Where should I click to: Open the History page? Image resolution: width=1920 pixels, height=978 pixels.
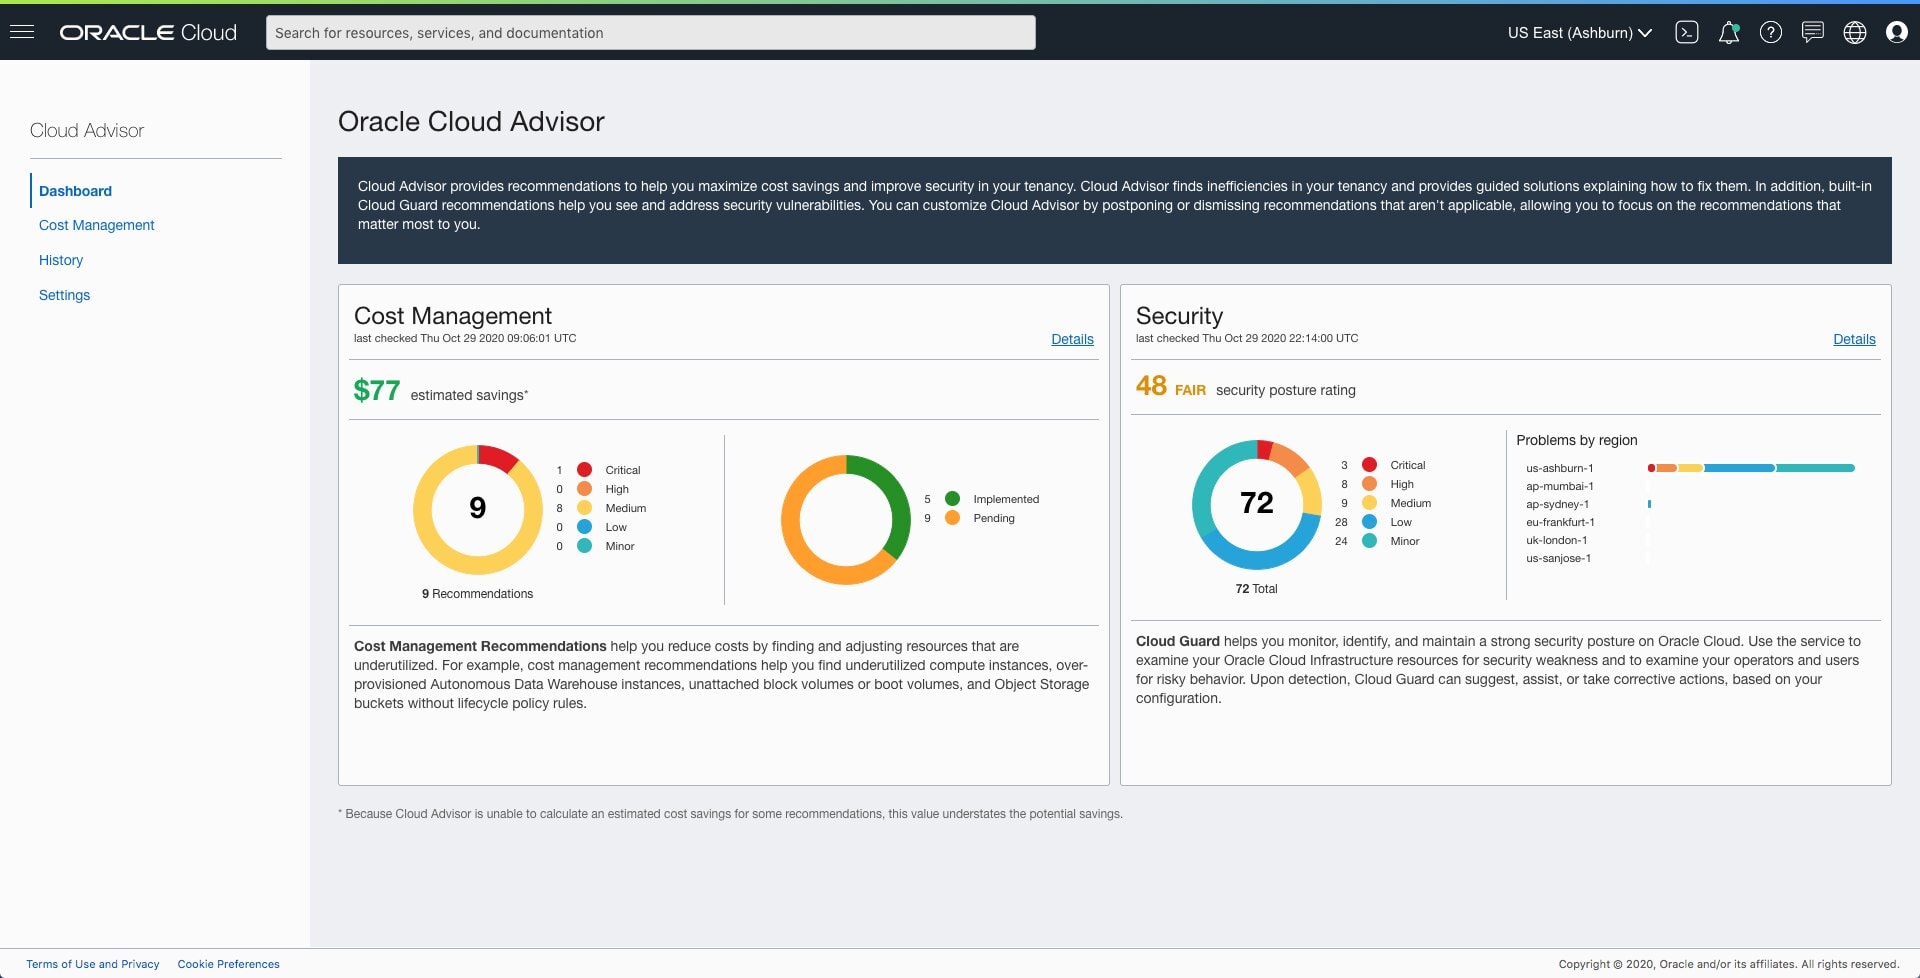tap(60, 260)
